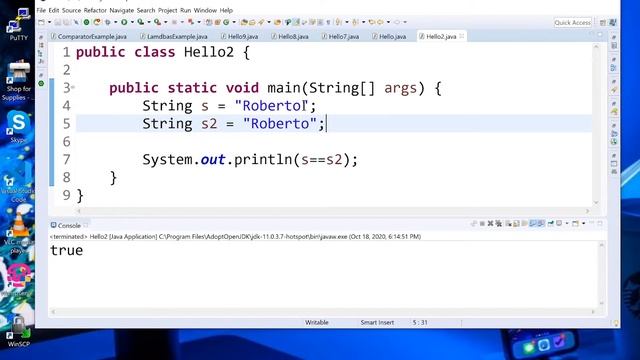Click the Open Console icon

[575, 224]
